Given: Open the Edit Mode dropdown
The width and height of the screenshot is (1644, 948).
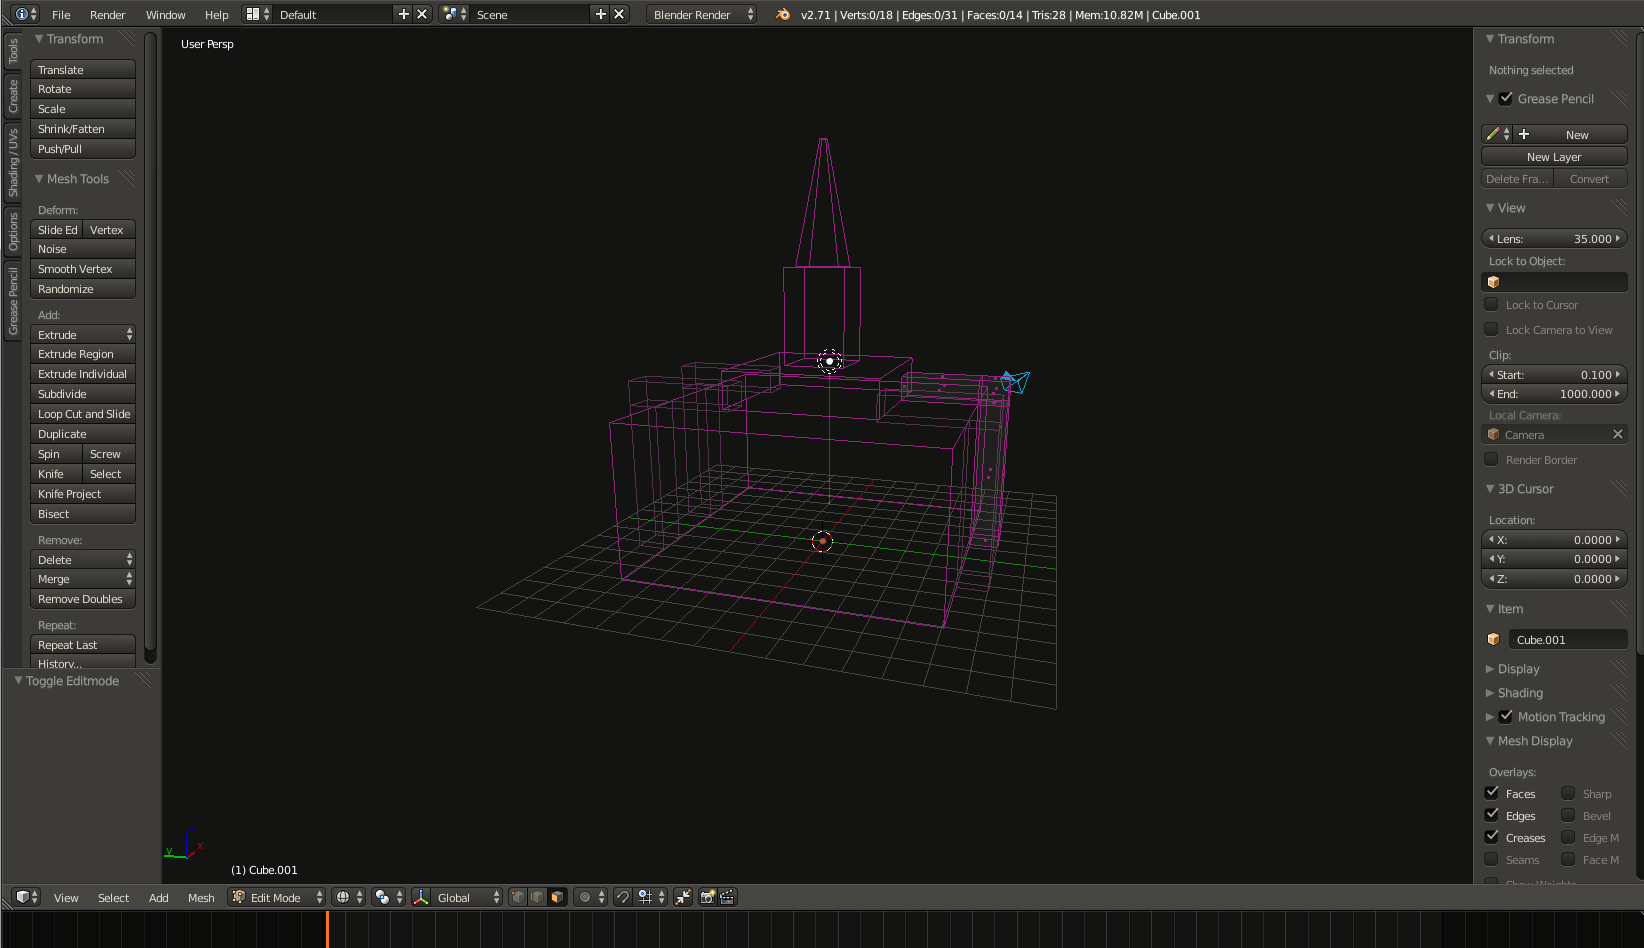Looking at the screenshot, I should 277,897.
